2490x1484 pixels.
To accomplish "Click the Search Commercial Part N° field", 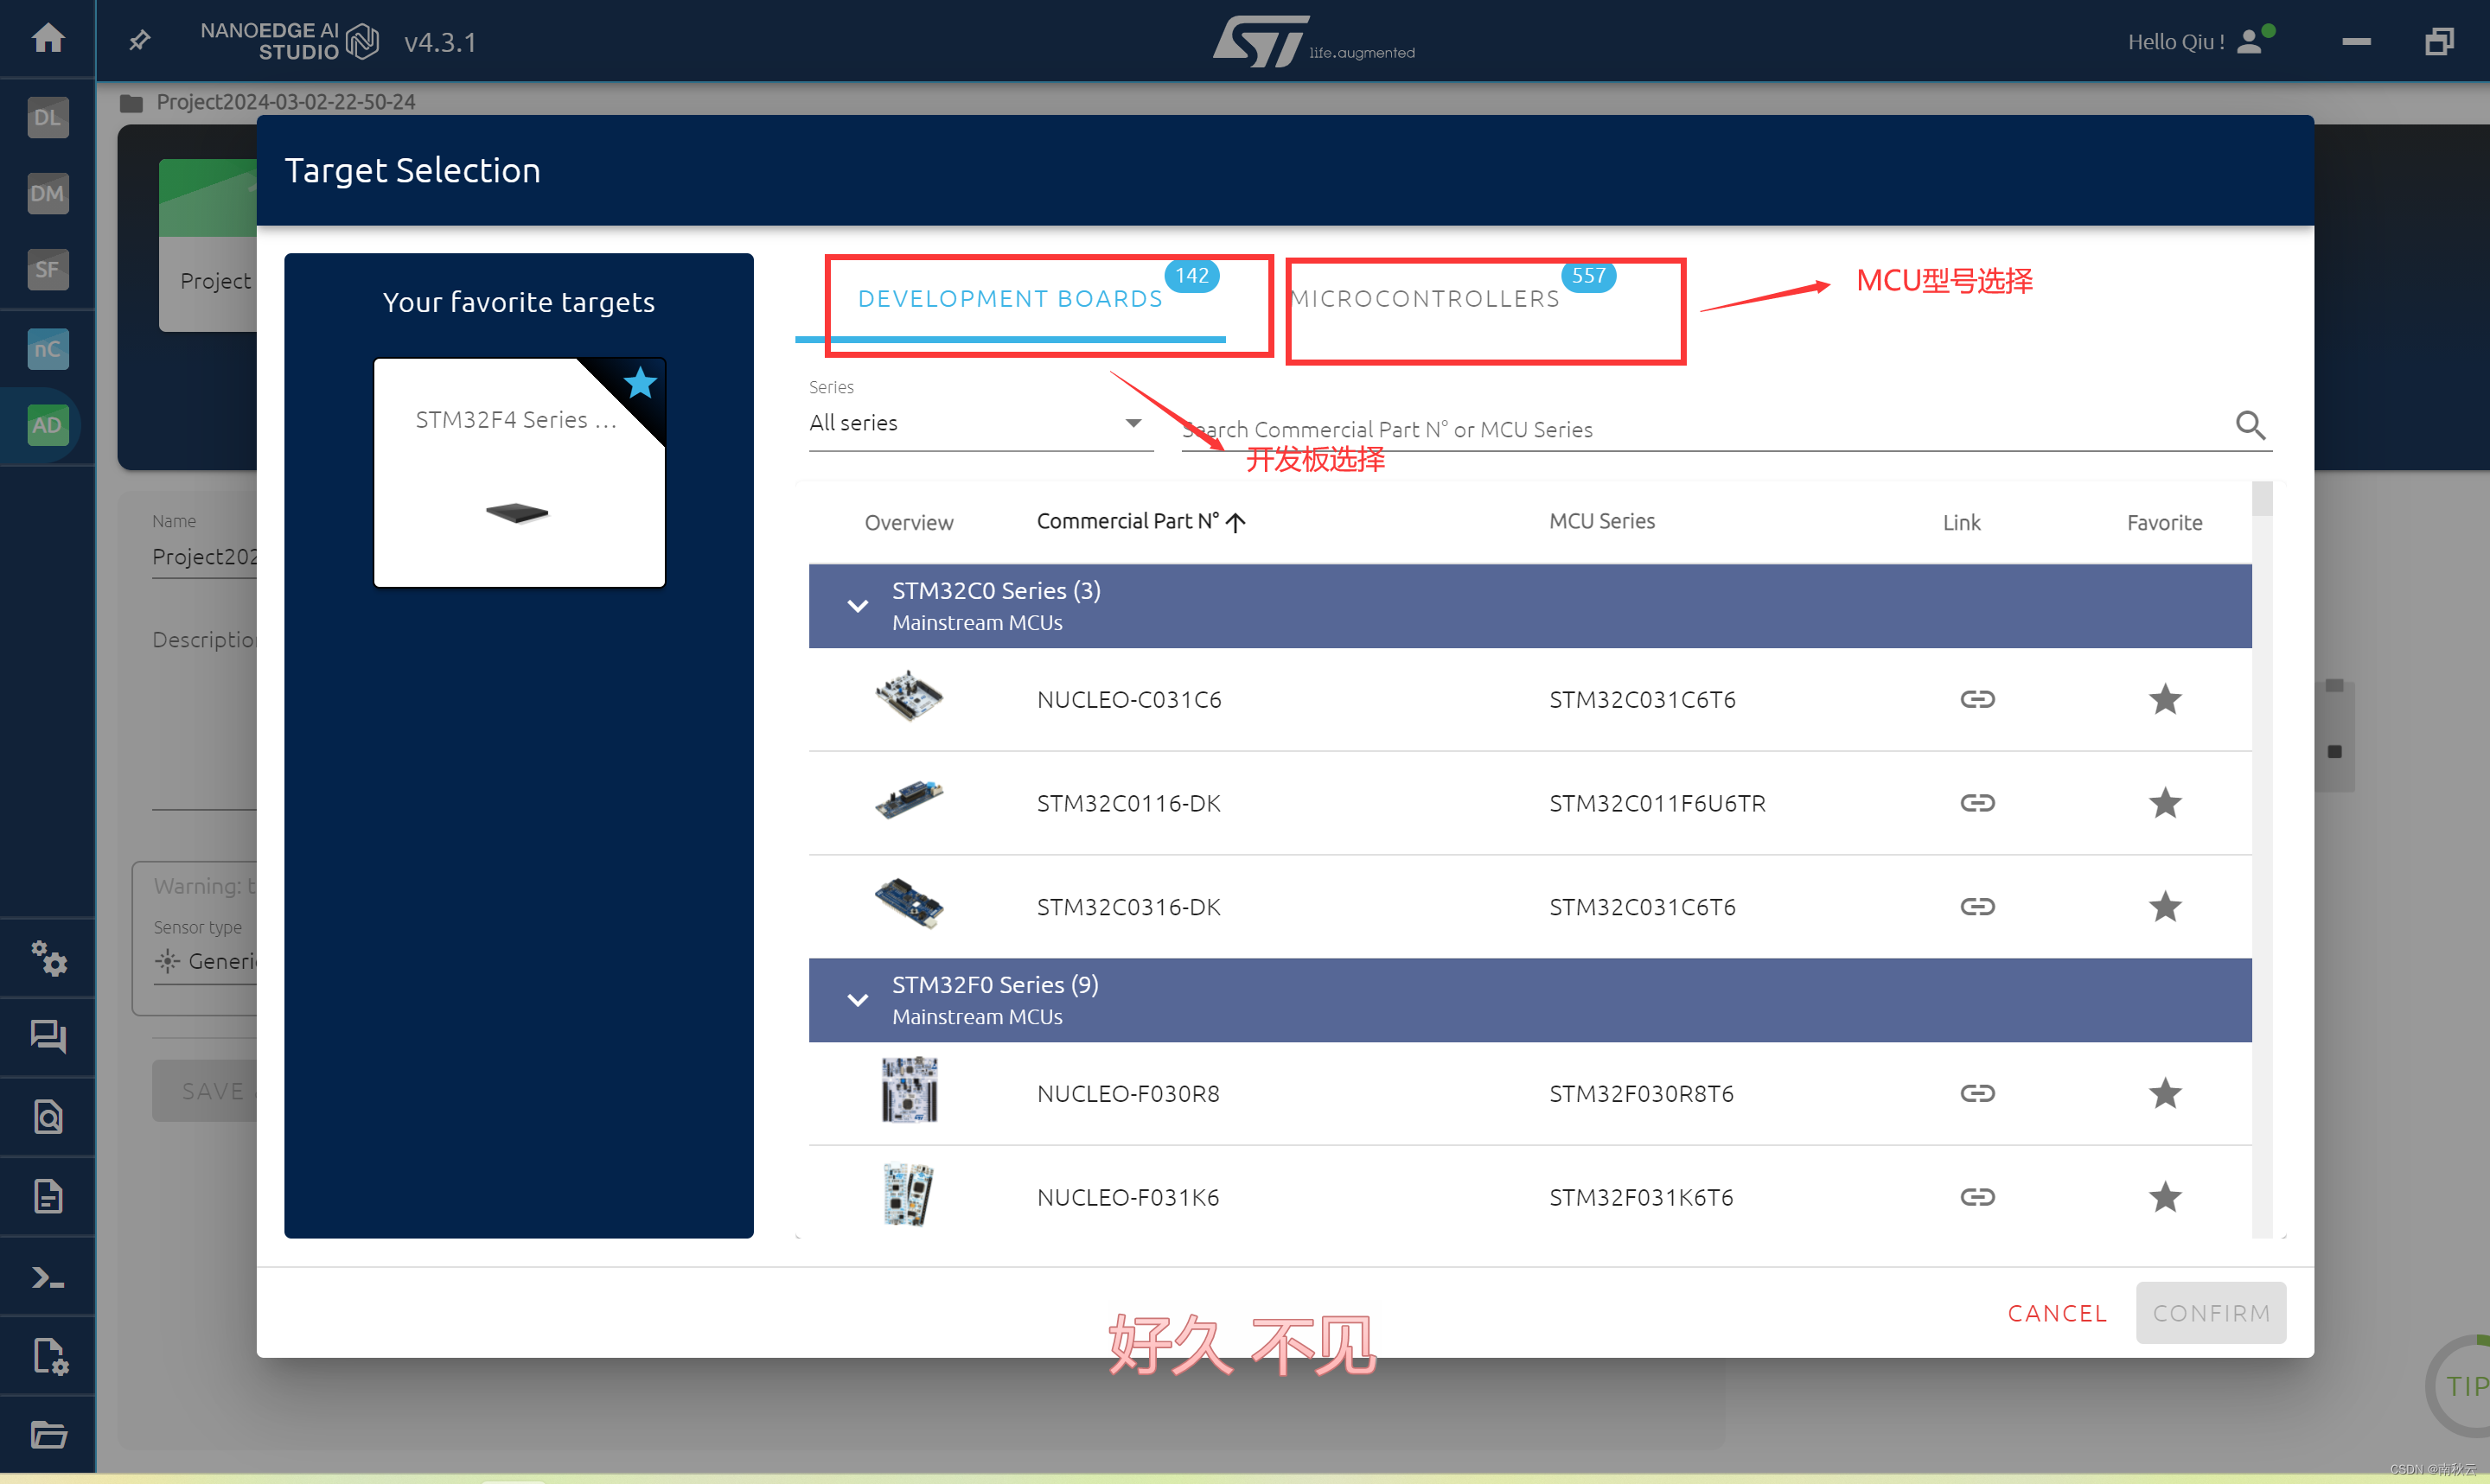I will click(x=1700, y=430).
